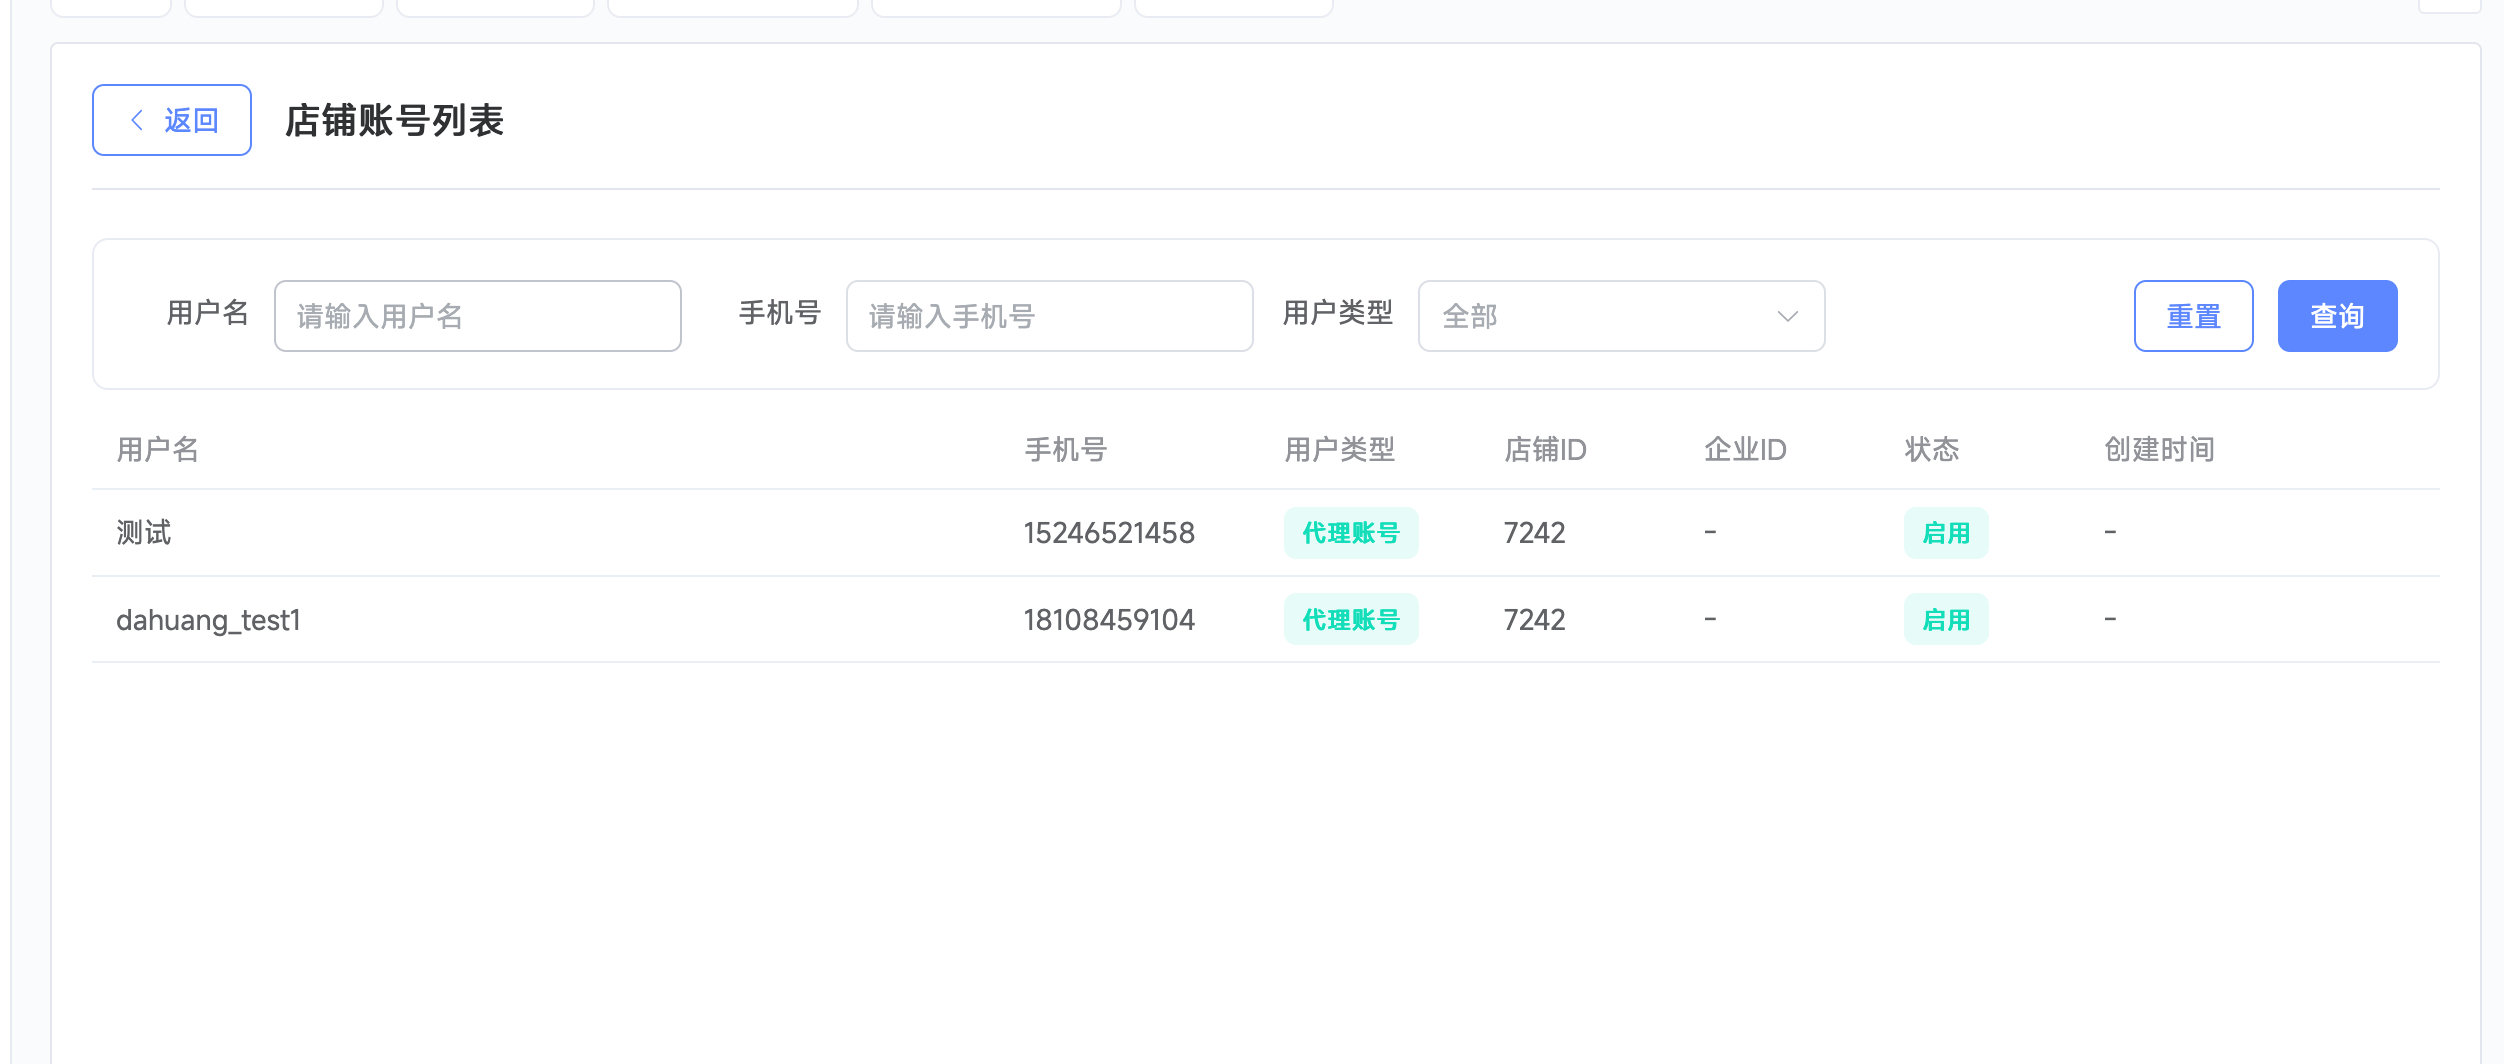Click the 企业ID column header
Screen dimensions: 2504x1064
tap(1745, 450)
